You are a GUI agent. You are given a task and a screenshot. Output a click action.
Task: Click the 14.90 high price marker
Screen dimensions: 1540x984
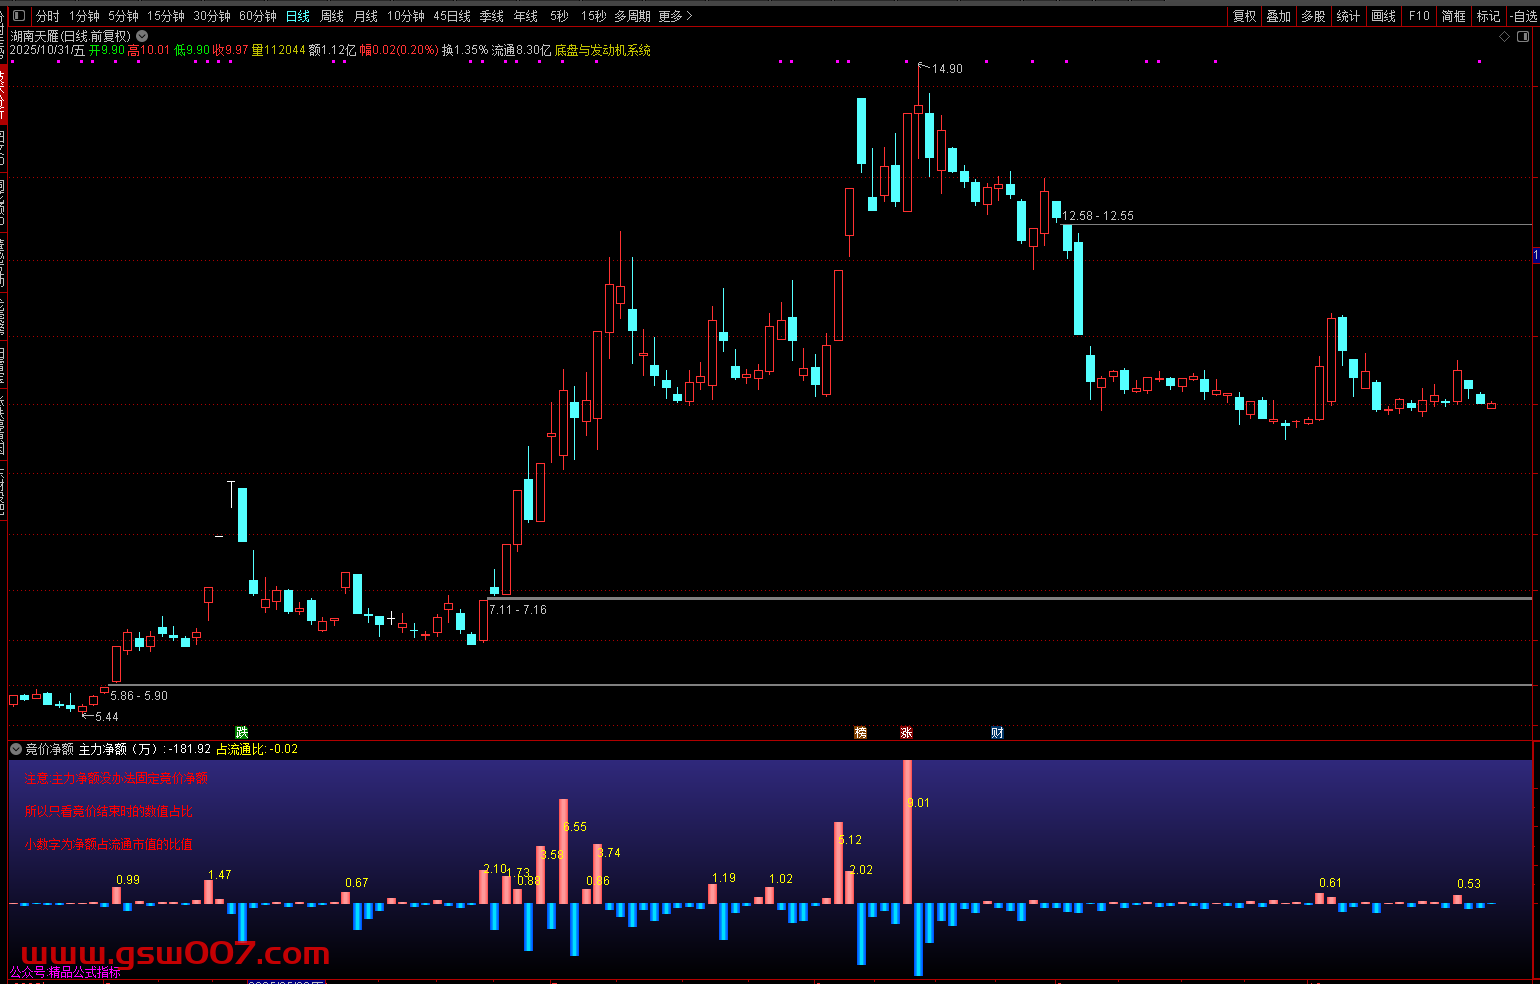tap(946, 69)
